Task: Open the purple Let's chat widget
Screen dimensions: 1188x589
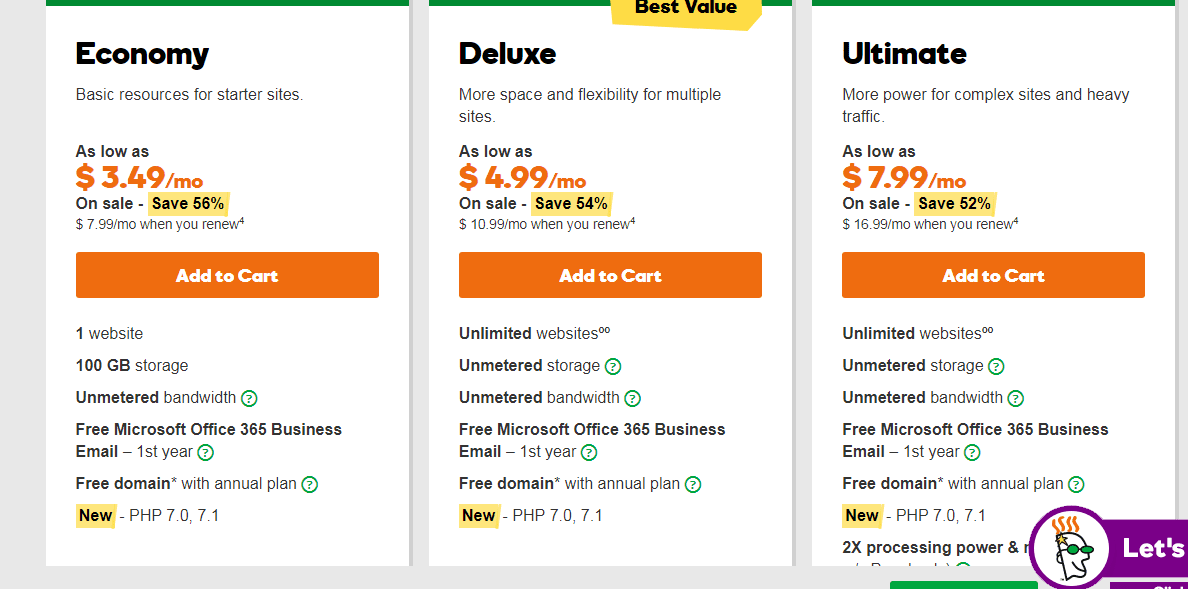Action: (x=1153, y=548)
